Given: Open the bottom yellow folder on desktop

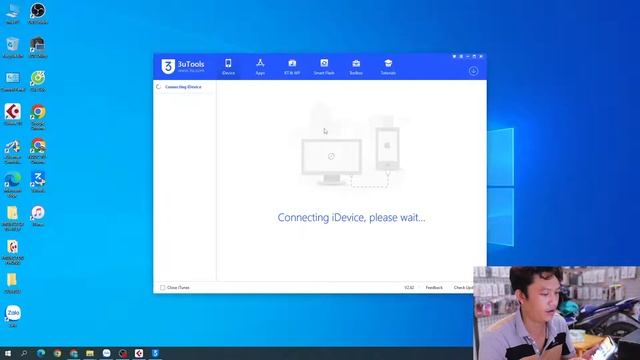Looking at the screenshot, I should (x=13, y=283).
